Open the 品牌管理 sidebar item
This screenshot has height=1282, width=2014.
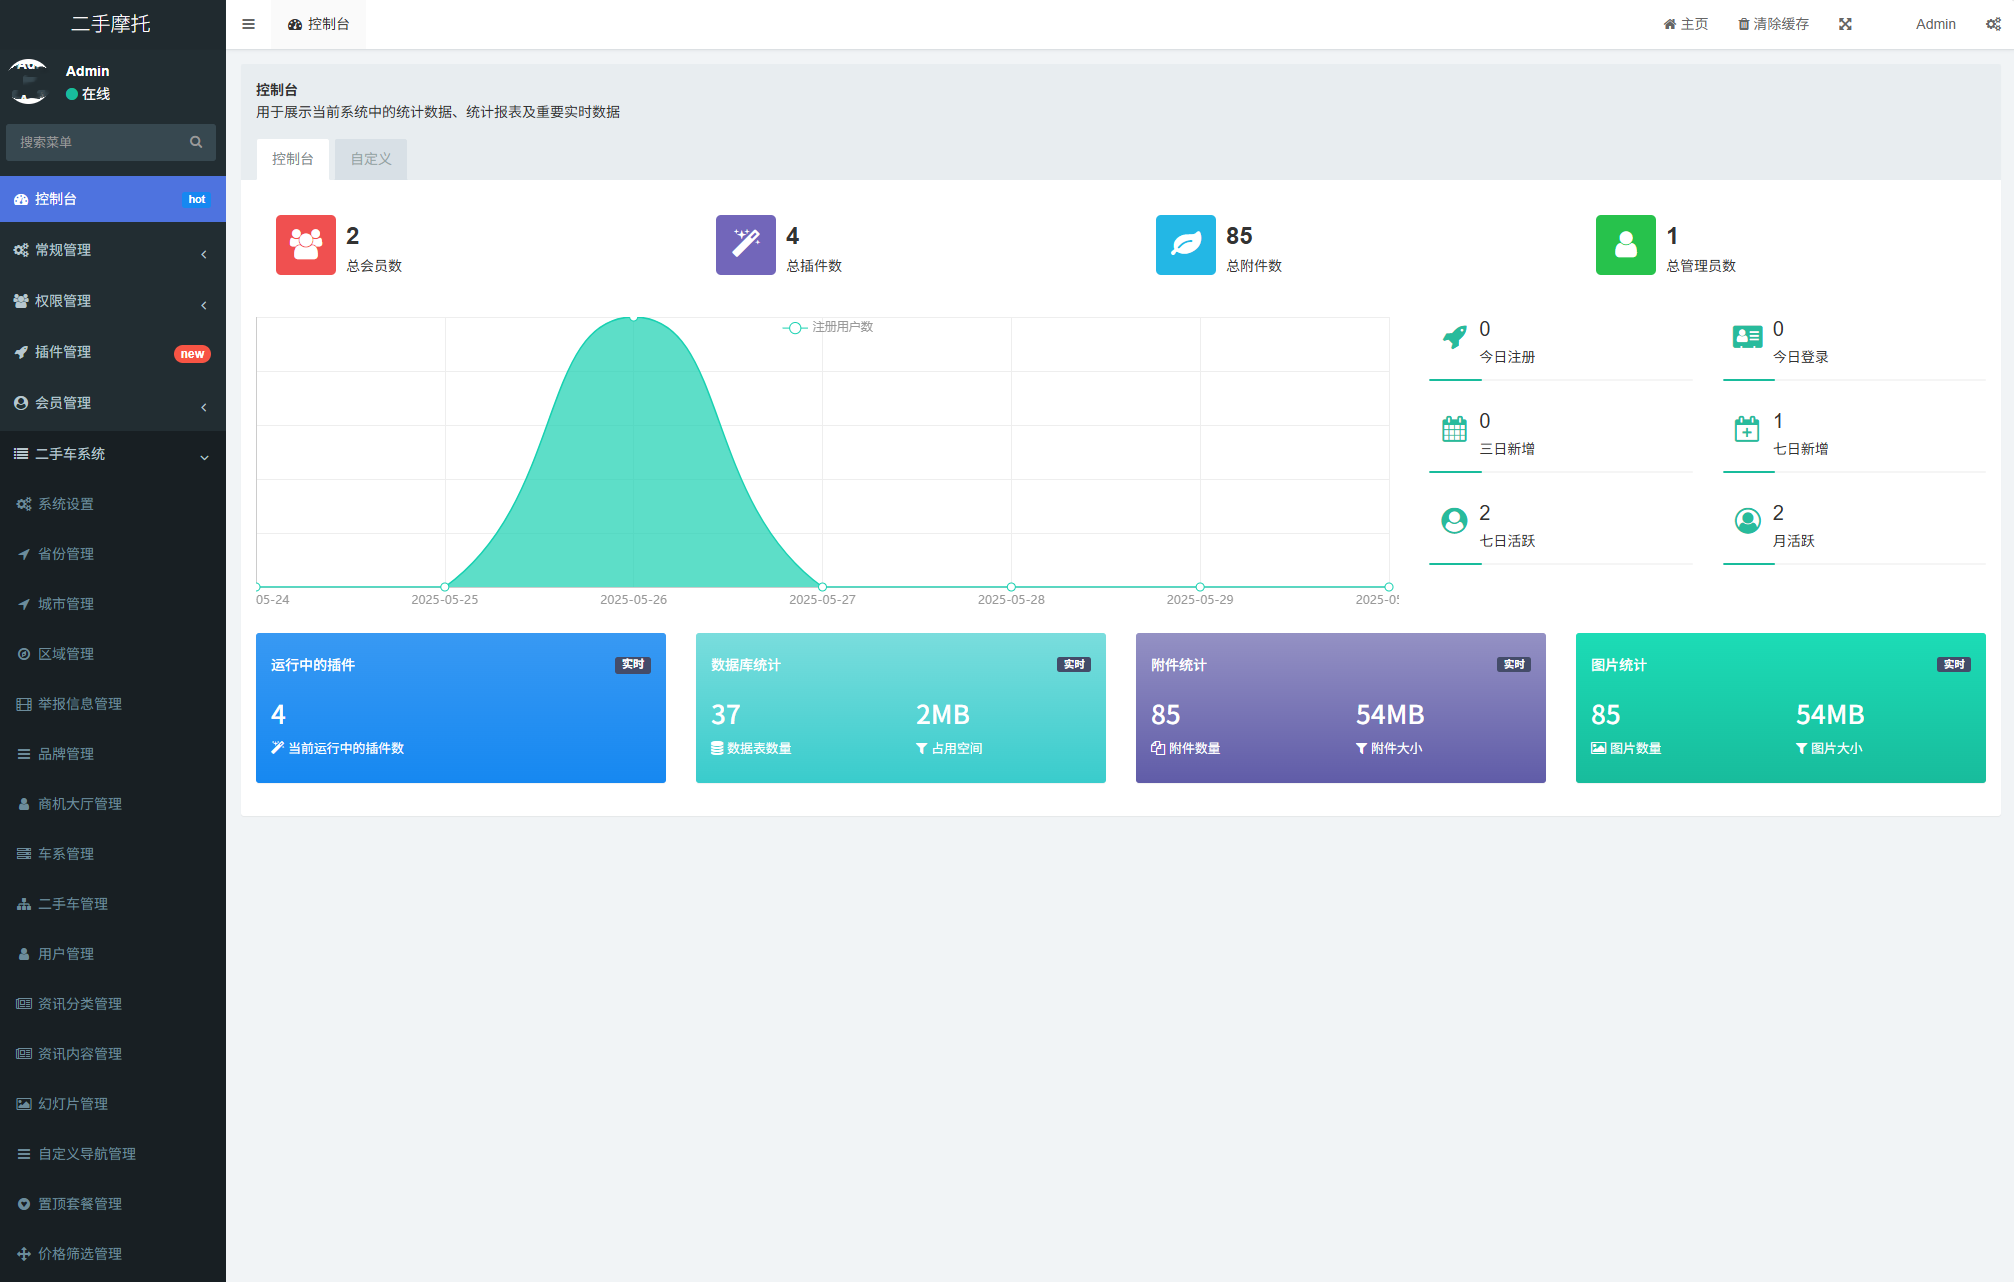point(66,754)
